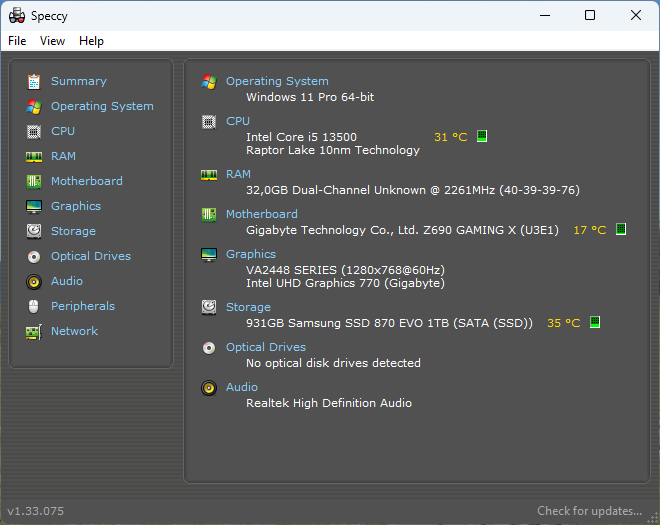Screen dimensions: 660x525
Task: Click the Motherboard icon in summary panel
Action: [x=209, y=215]
